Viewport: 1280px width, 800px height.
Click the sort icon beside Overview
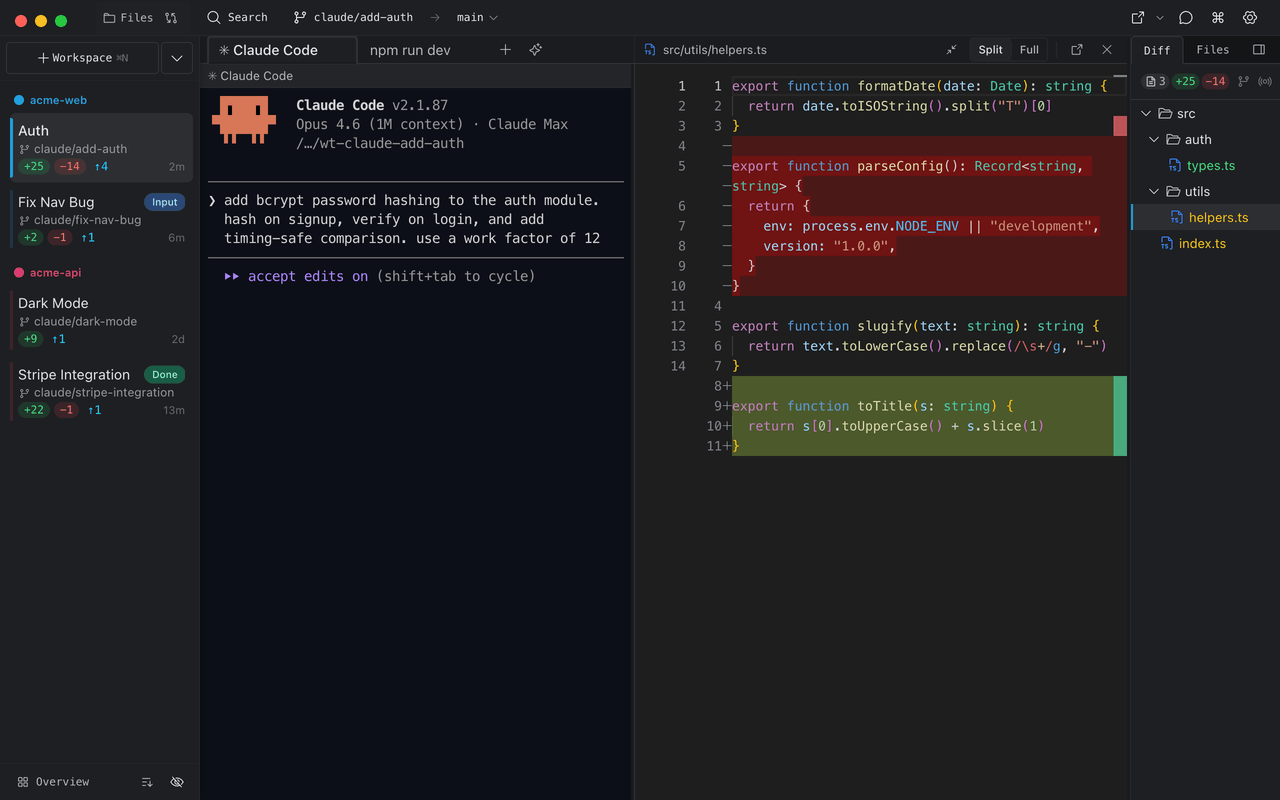point(147,782)
